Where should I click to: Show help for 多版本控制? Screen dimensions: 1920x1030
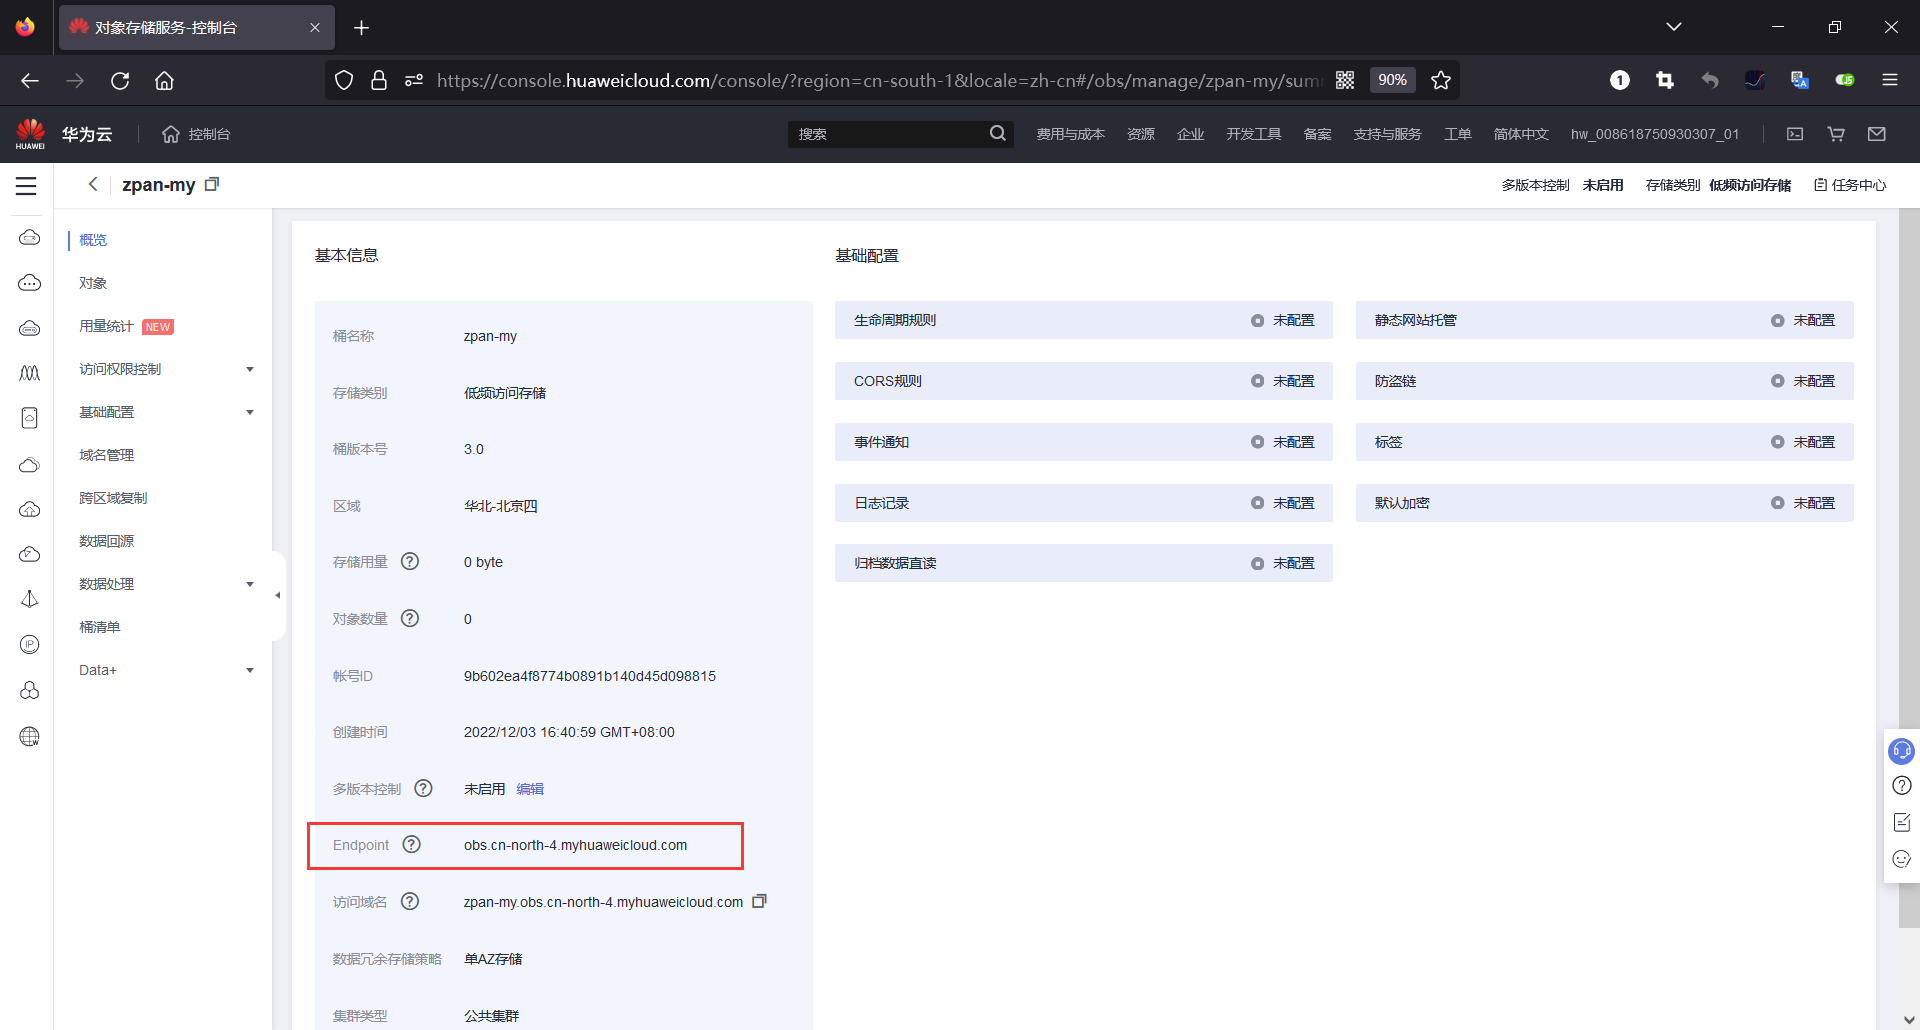click(424, 789)
